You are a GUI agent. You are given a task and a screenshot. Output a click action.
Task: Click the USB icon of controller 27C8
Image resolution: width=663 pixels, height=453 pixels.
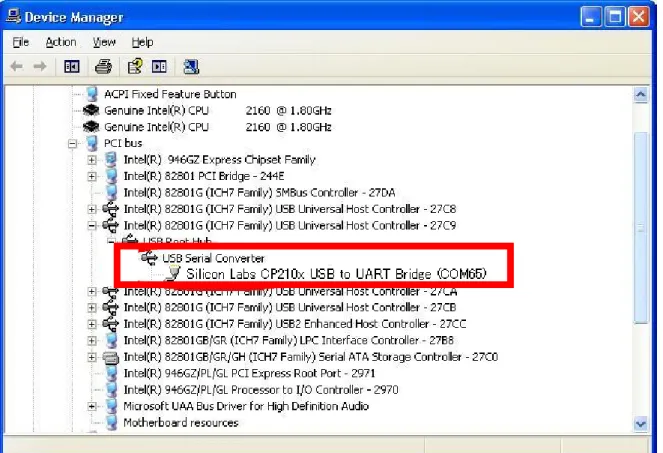[111, 209]
